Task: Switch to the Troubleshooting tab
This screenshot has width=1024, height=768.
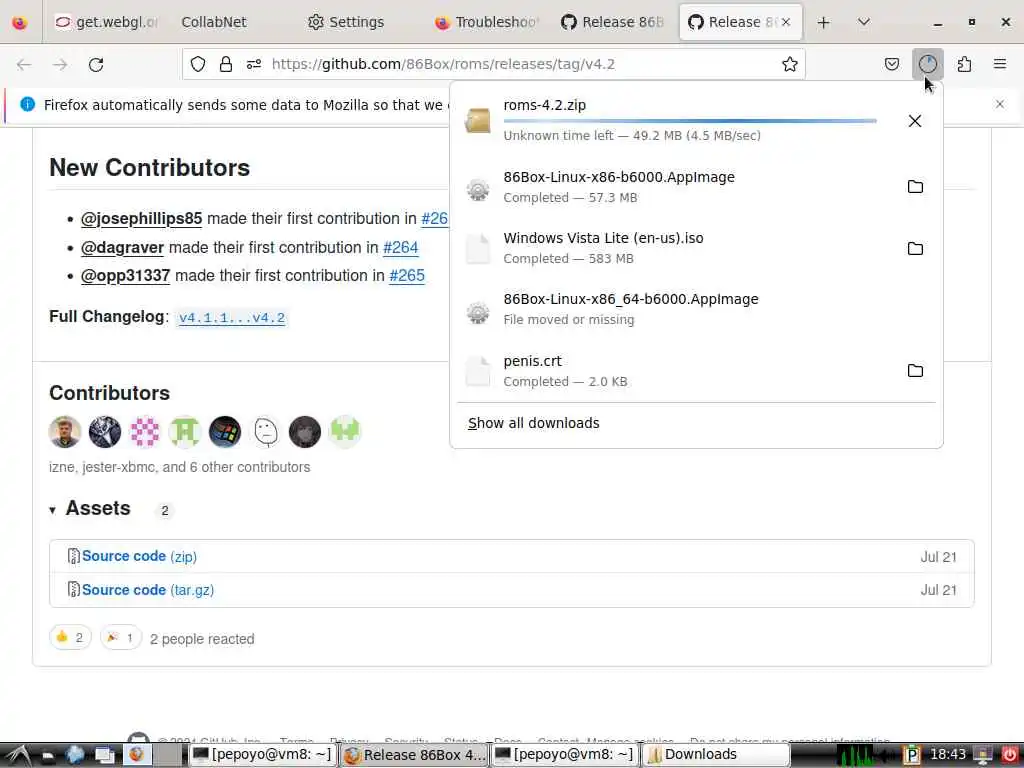Action: click(x=487, y=22)
